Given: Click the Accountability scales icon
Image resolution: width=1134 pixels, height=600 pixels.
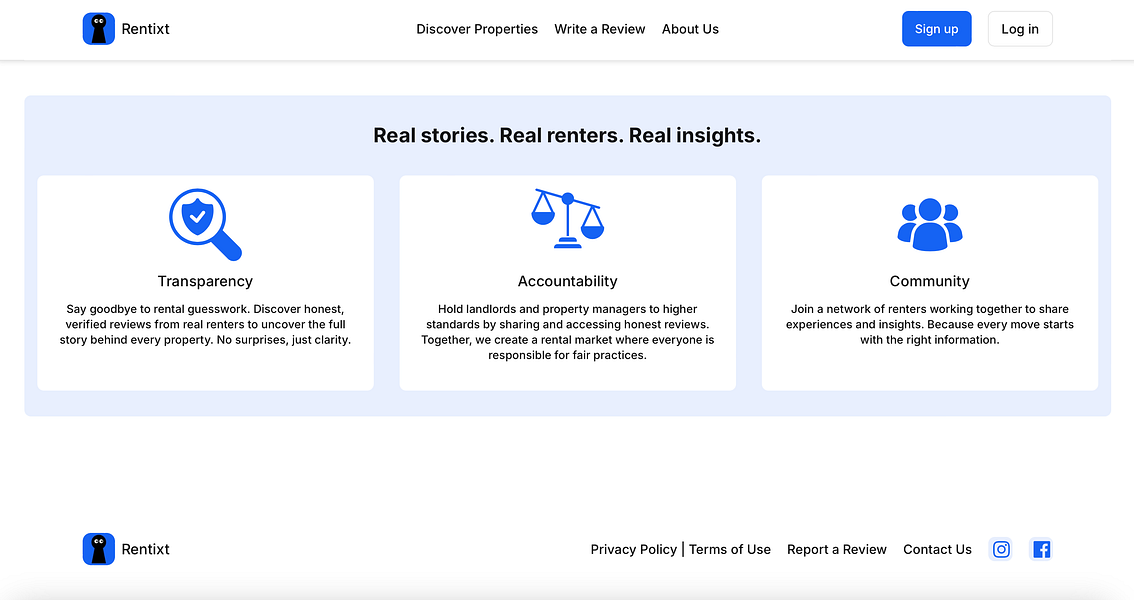Looking at the screenshot, I should (x=568, y=219).
